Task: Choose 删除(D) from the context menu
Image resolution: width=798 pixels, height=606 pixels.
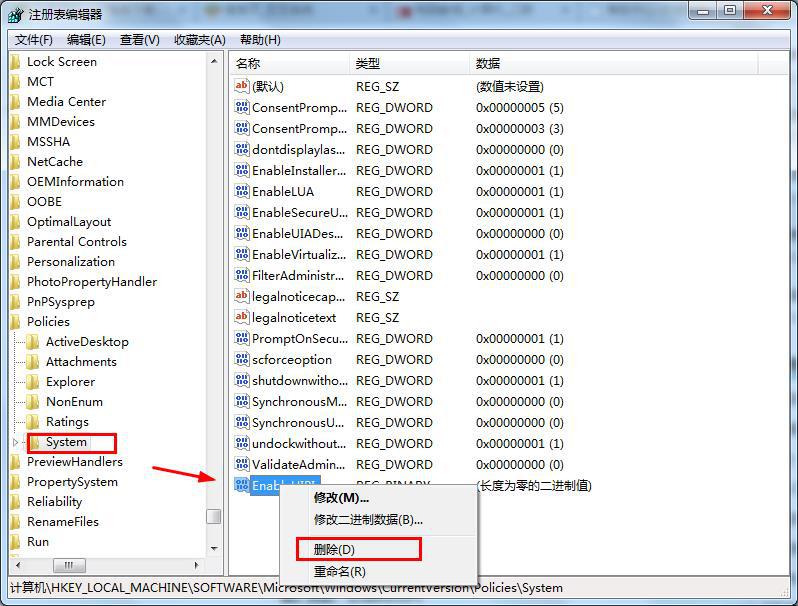Action: click(x=335, y=549)
